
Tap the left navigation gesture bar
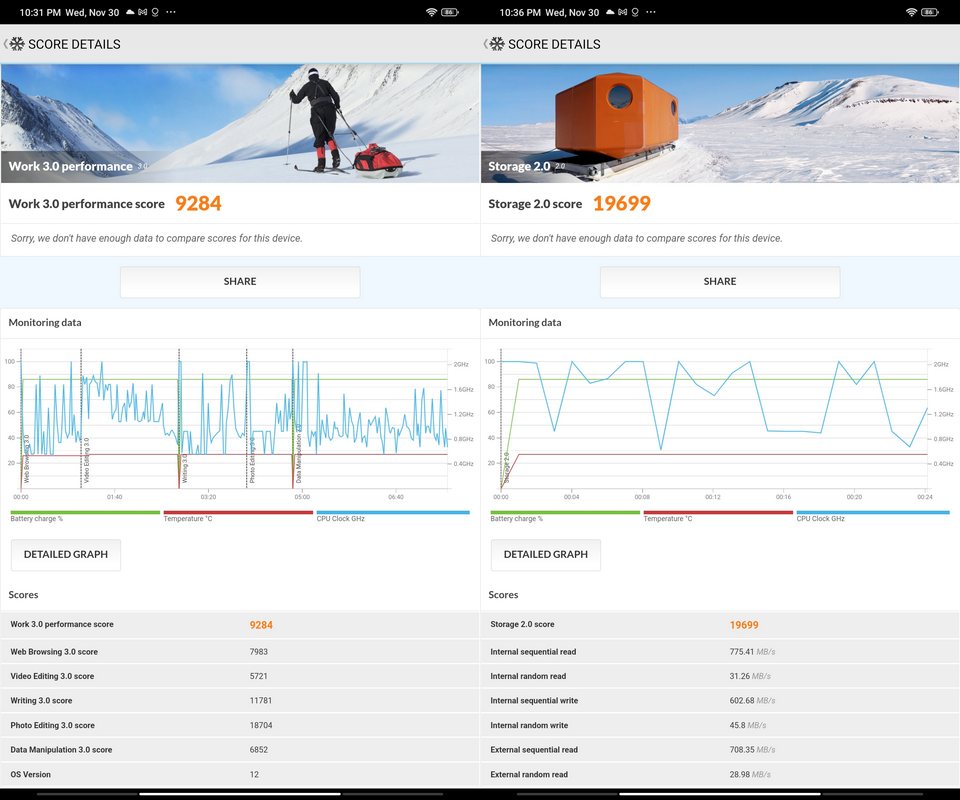(x=240, y=794)
